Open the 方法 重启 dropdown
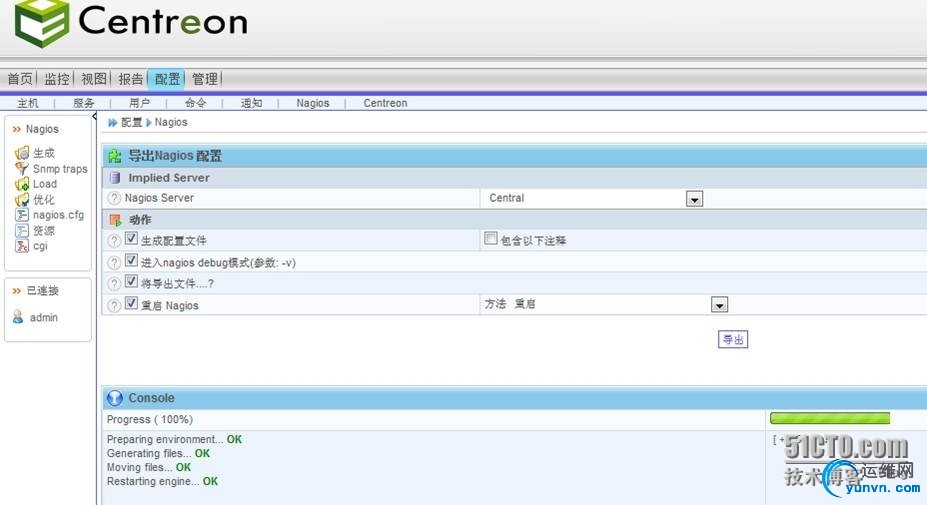Screen dimensions: 927x505 tap(719, 305)
